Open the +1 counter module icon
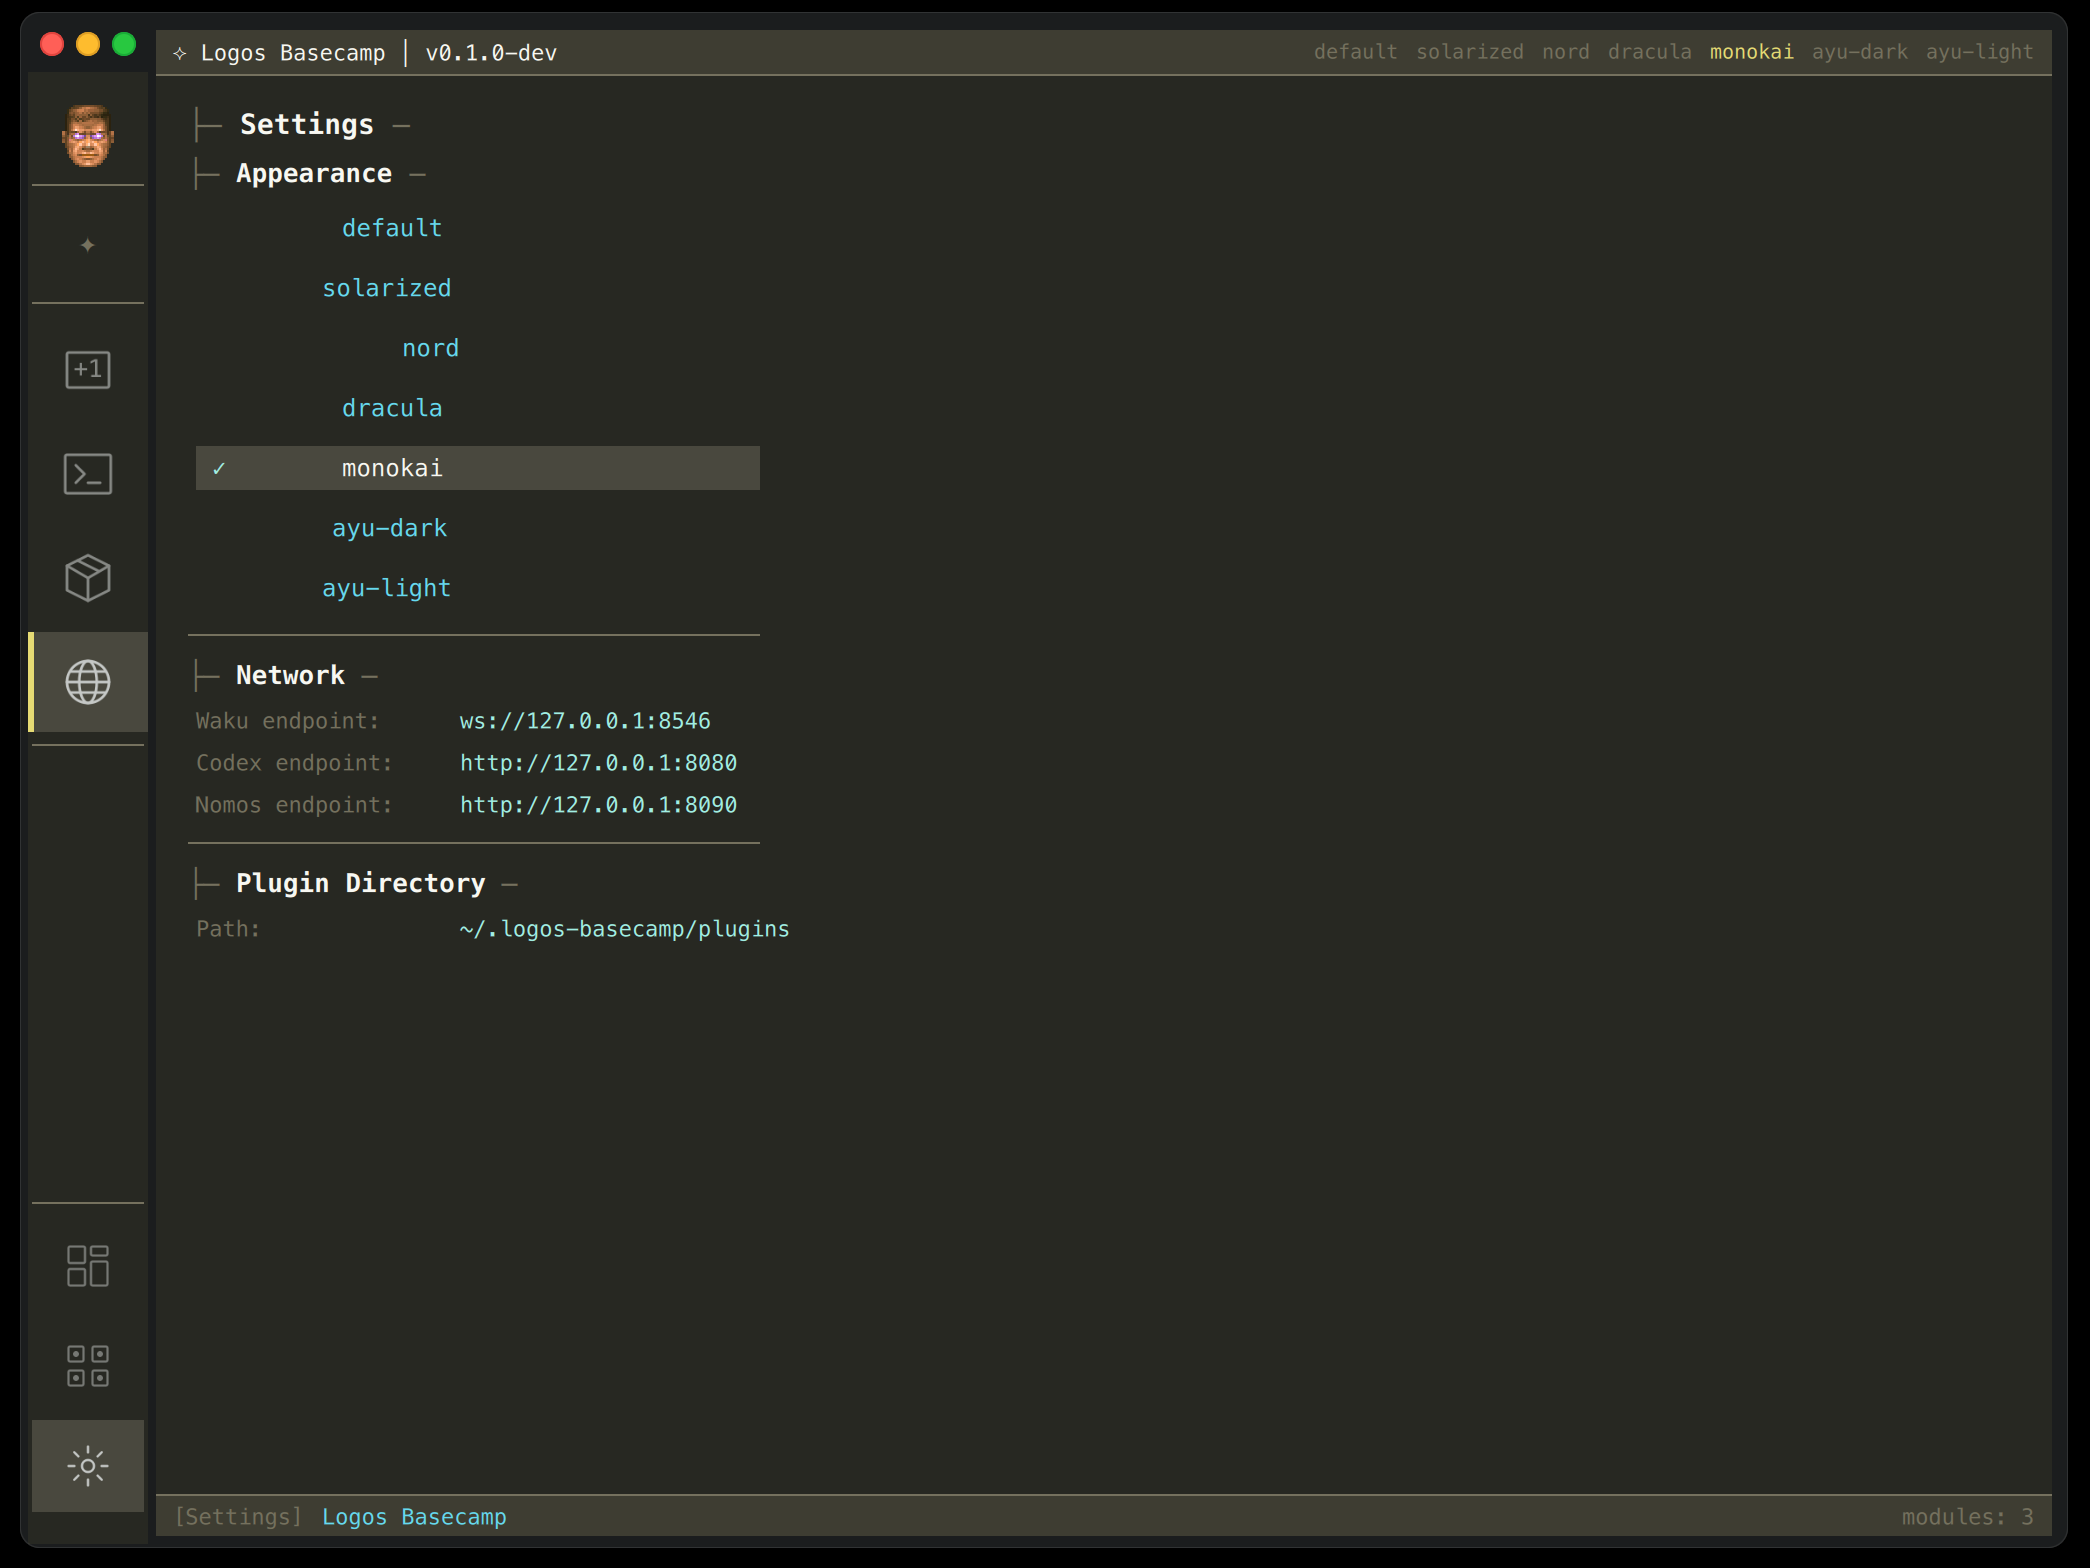Image resolution: width=2090 pixels, height=1568 pixels. click(x=88, y=370)
